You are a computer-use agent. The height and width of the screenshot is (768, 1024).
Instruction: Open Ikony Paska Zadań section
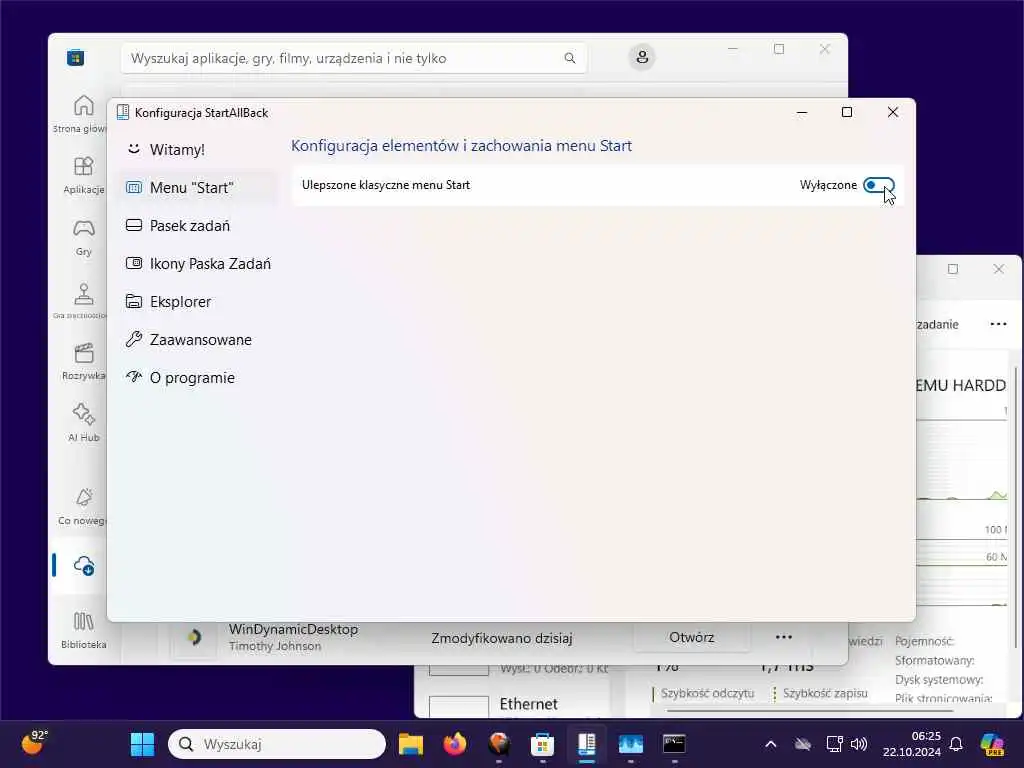pyautogui.click(x=197, y=264)
